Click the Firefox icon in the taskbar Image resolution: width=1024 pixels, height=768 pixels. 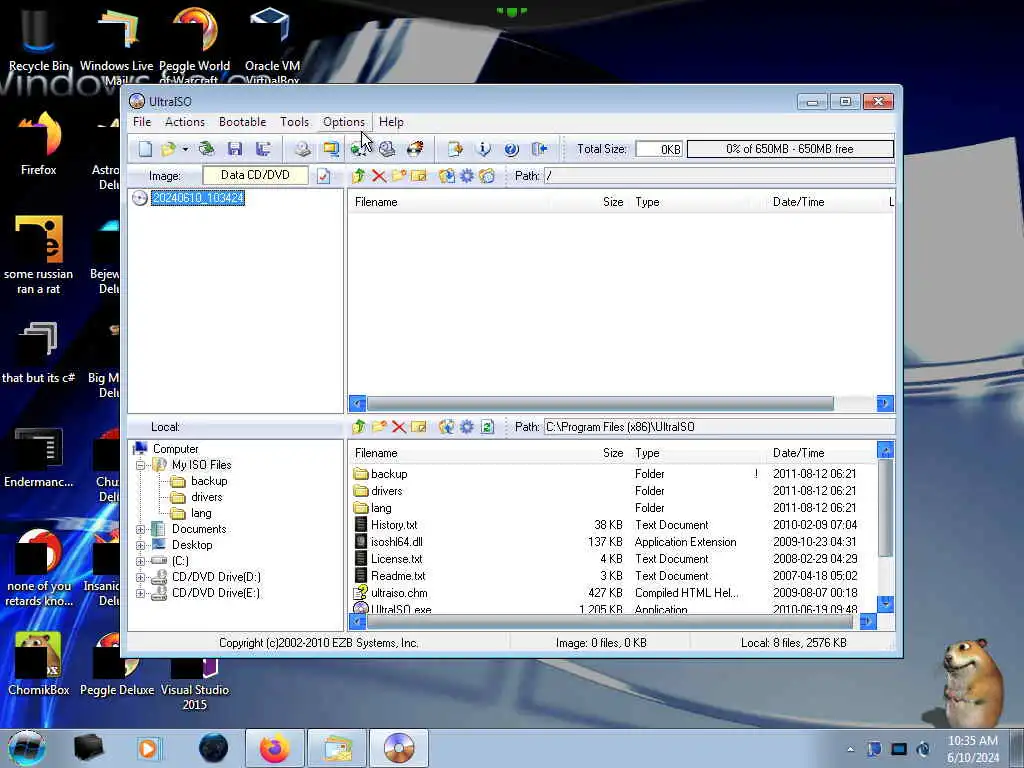click(274, 748)
